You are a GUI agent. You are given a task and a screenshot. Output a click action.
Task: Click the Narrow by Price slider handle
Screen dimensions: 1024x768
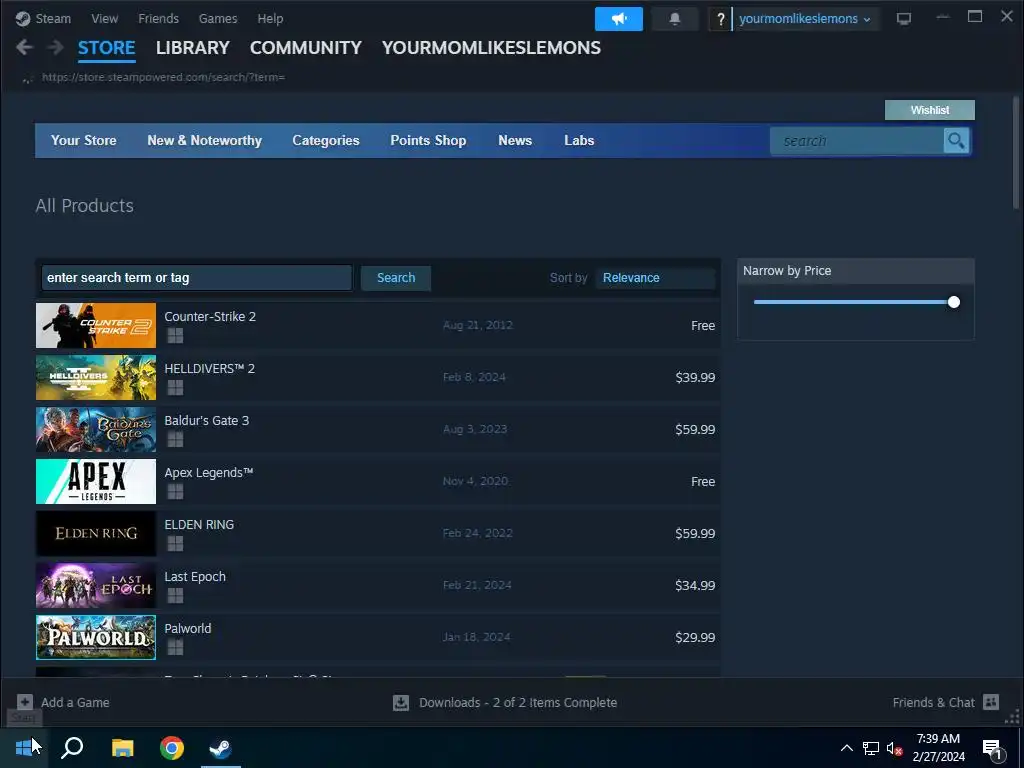[953, 302]
